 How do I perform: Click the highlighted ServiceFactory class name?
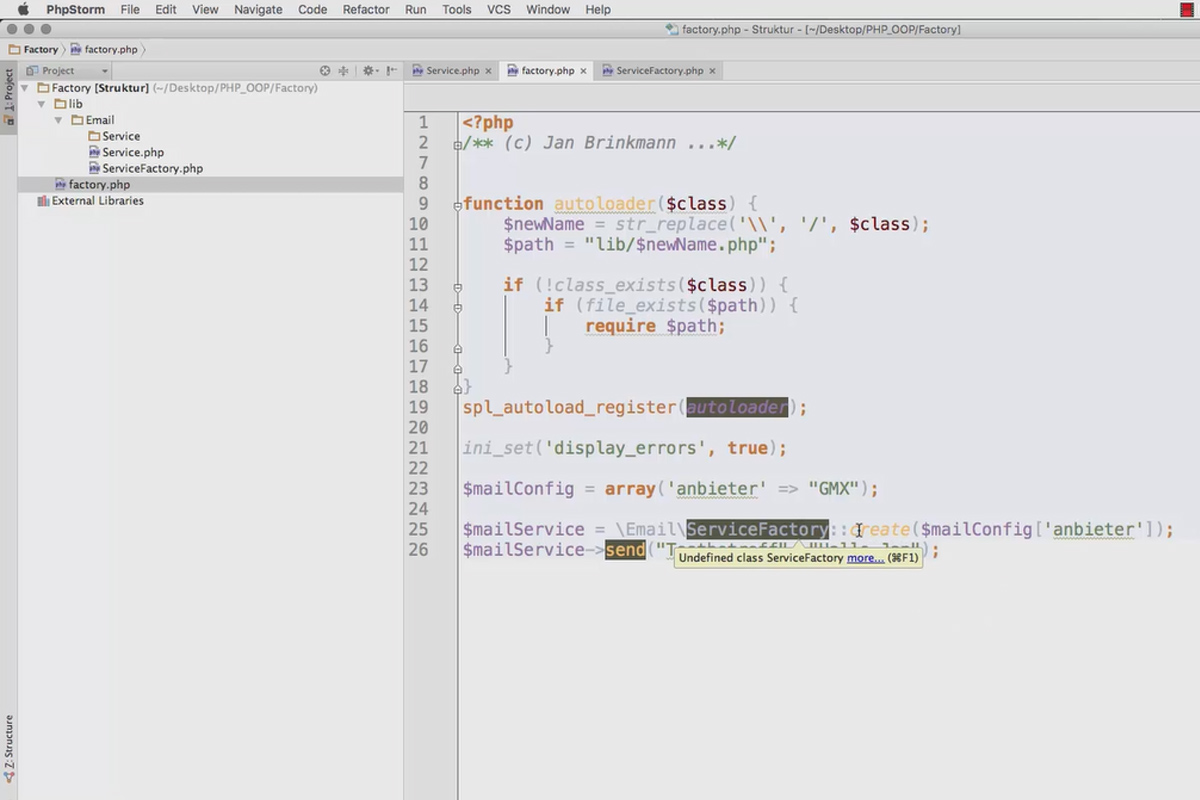pos(757,529)
